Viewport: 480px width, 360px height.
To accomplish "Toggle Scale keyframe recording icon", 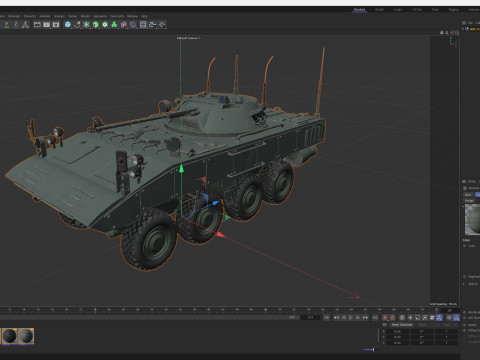I will [x=417, y=318].
